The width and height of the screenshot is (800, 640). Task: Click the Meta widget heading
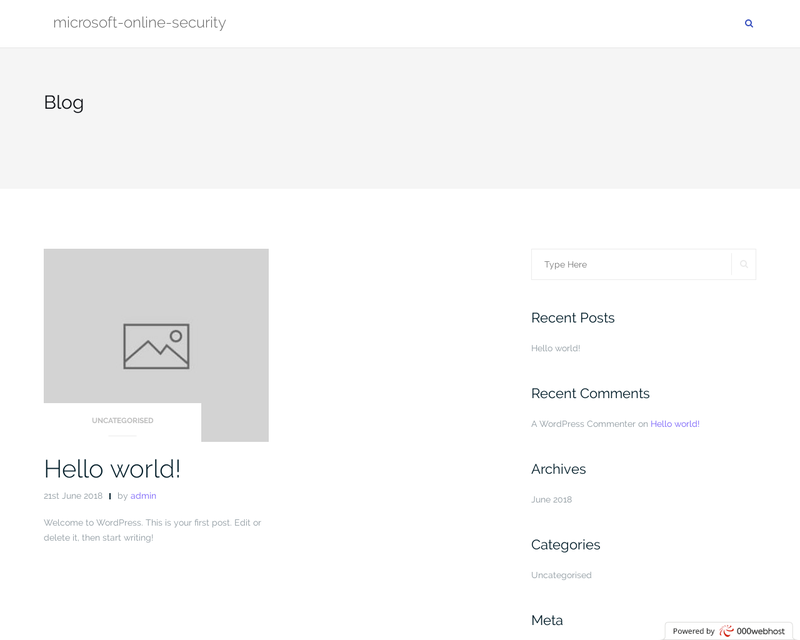pos(547,620)
